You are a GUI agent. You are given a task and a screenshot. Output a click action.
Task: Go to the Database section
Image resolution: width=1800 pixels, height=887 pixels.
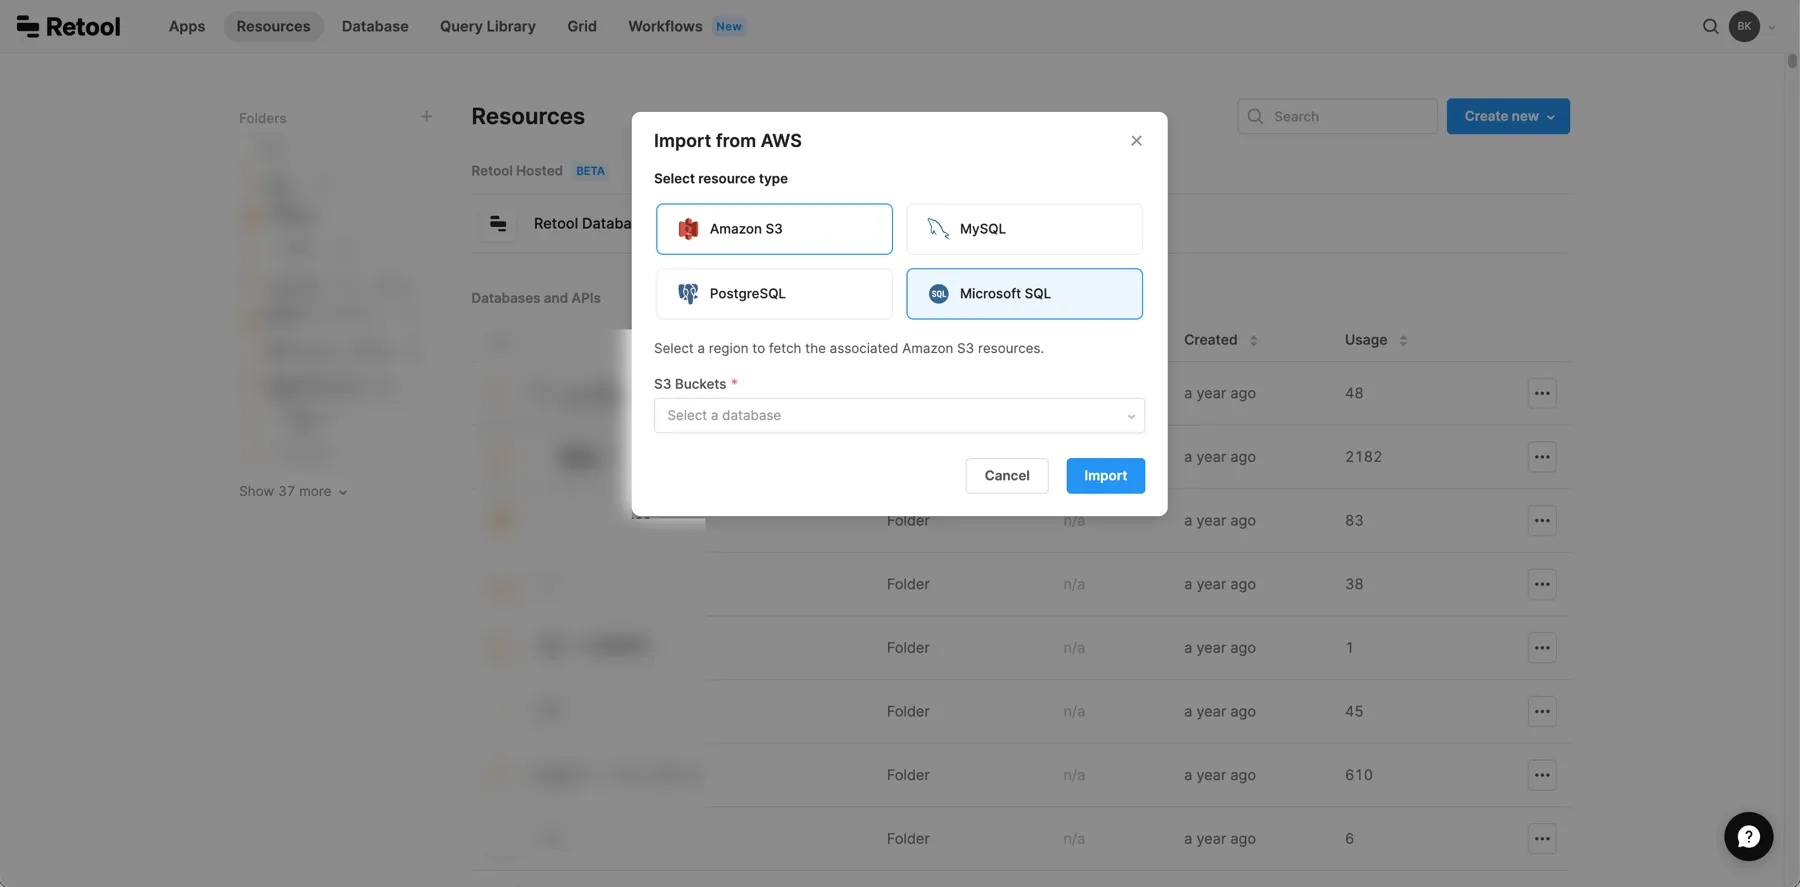tap(375, 26)
